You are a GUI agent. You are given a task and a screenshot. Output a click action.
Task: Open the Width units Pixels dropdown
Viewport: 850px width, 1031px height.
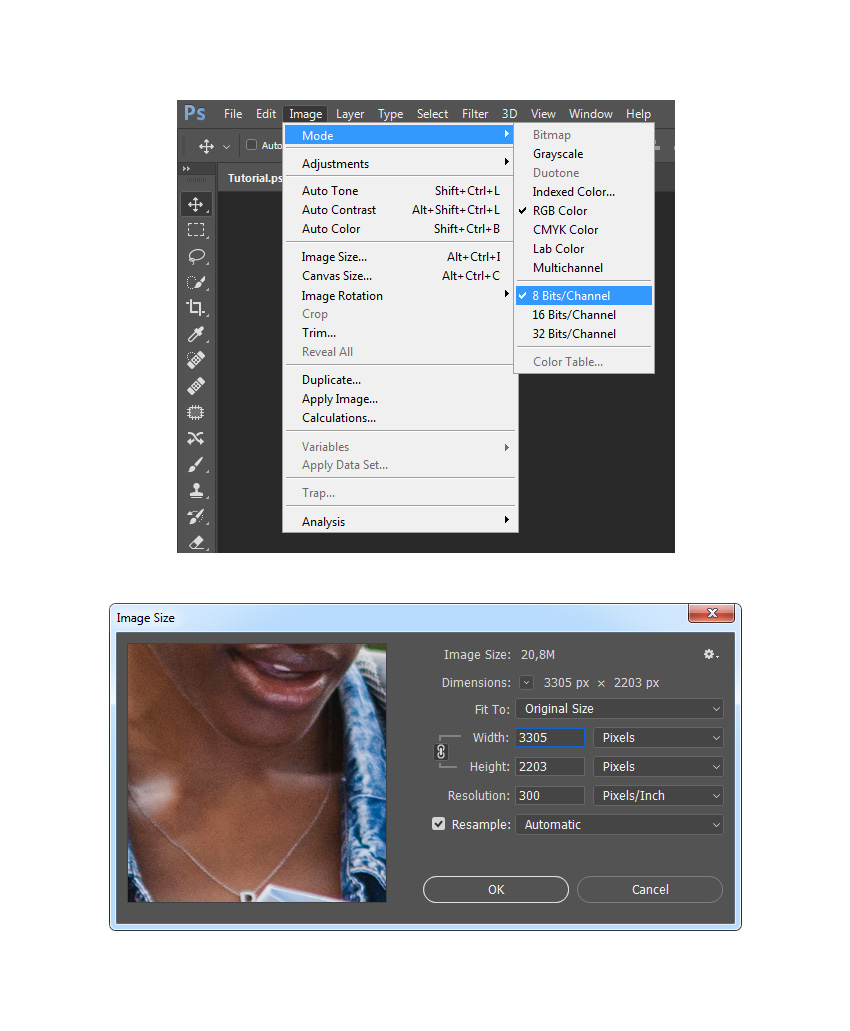pos(658,738)
